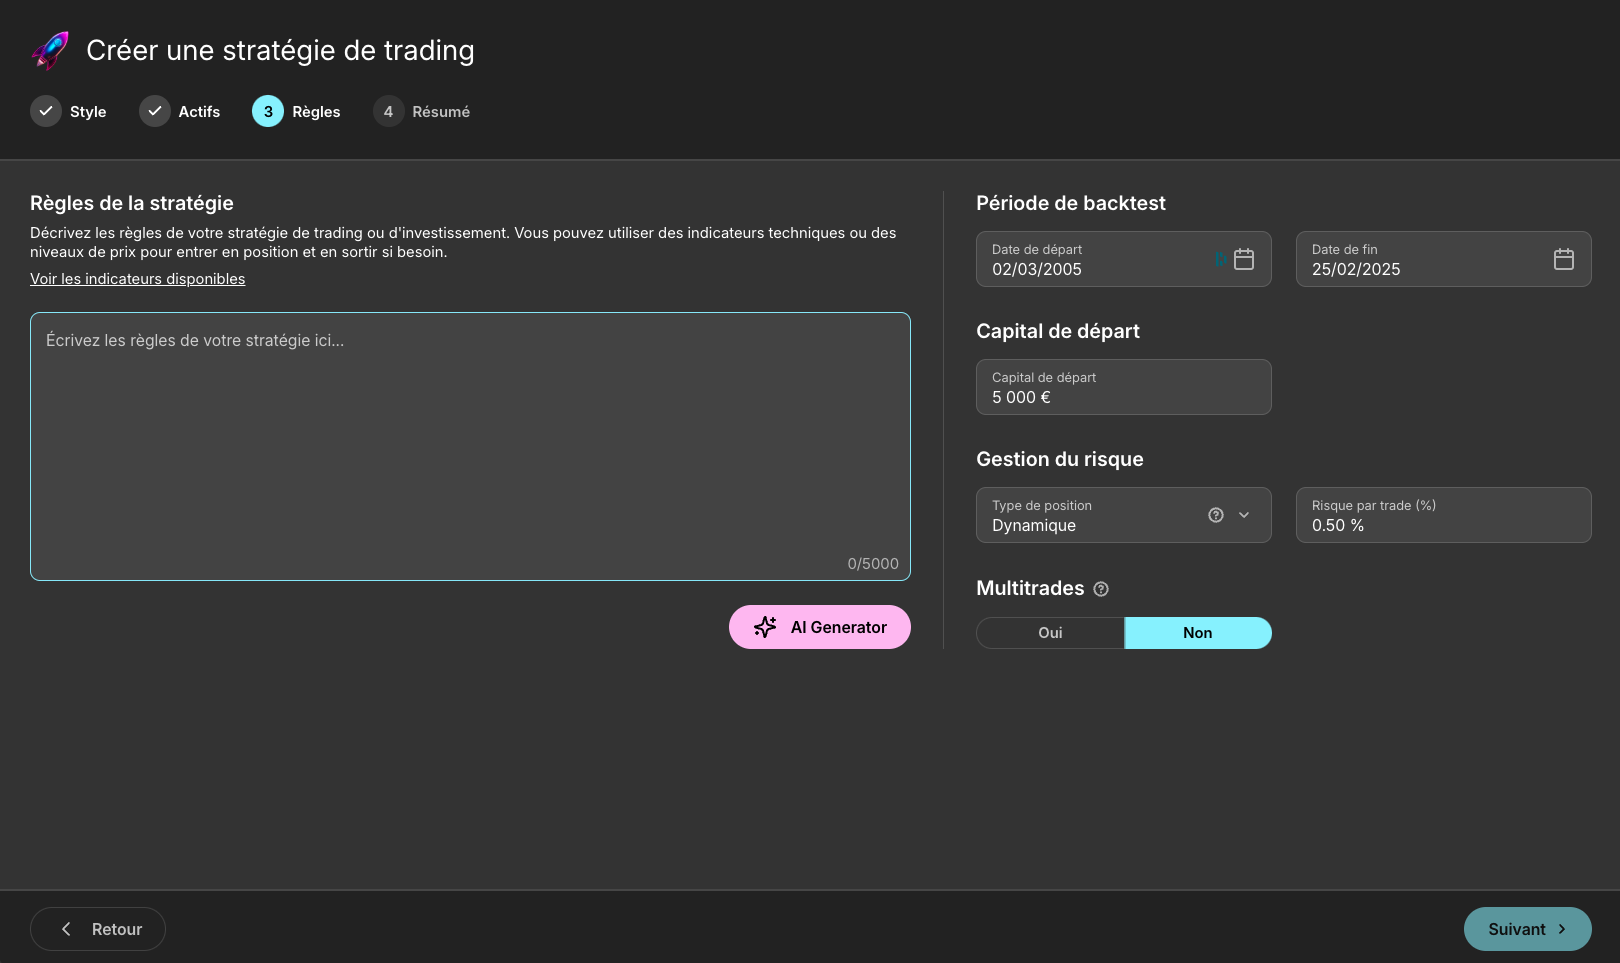The width and height of the screenshot is (1620, 963).
Task: Click the Actifs step checkmark icon
Action: point(154,111)
